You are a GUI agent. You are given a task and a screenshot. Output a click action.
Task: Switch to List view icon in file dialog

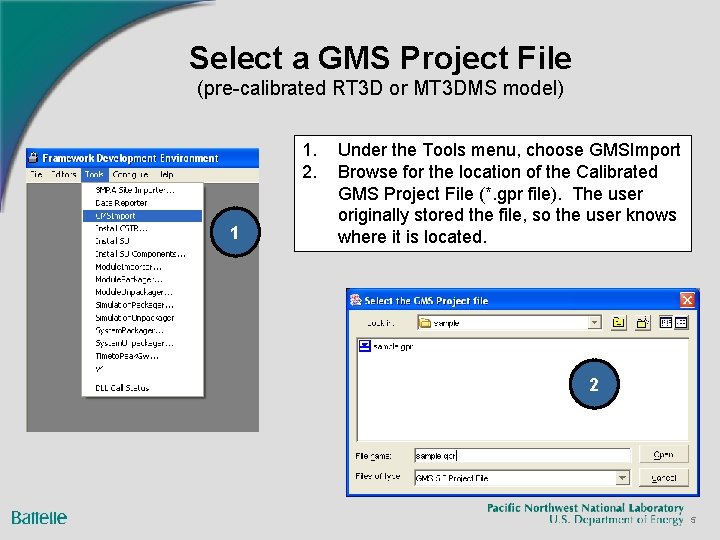click(665, 323)
